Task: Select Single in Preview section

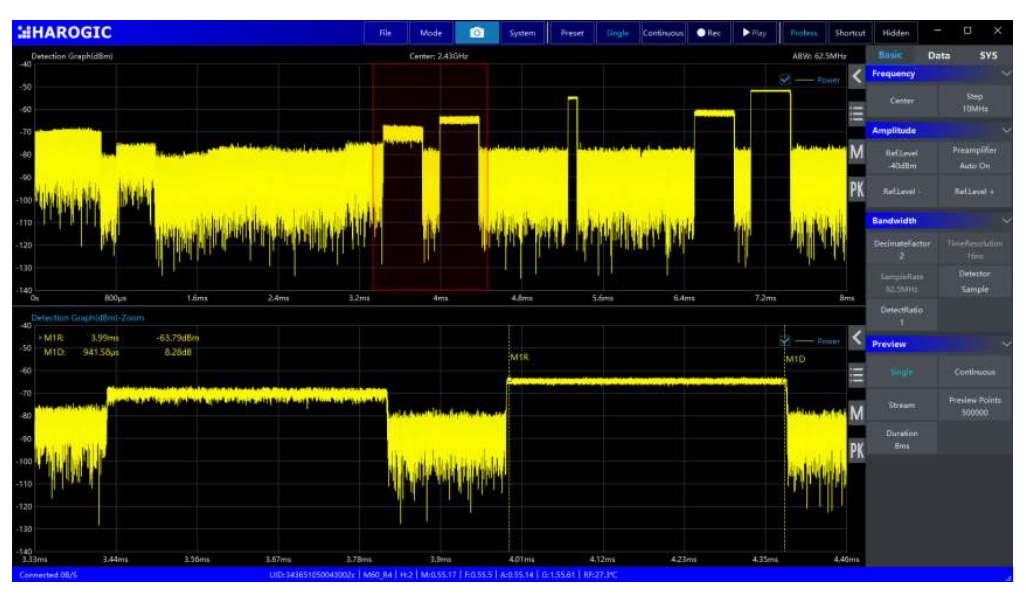Action: (902, 372)
